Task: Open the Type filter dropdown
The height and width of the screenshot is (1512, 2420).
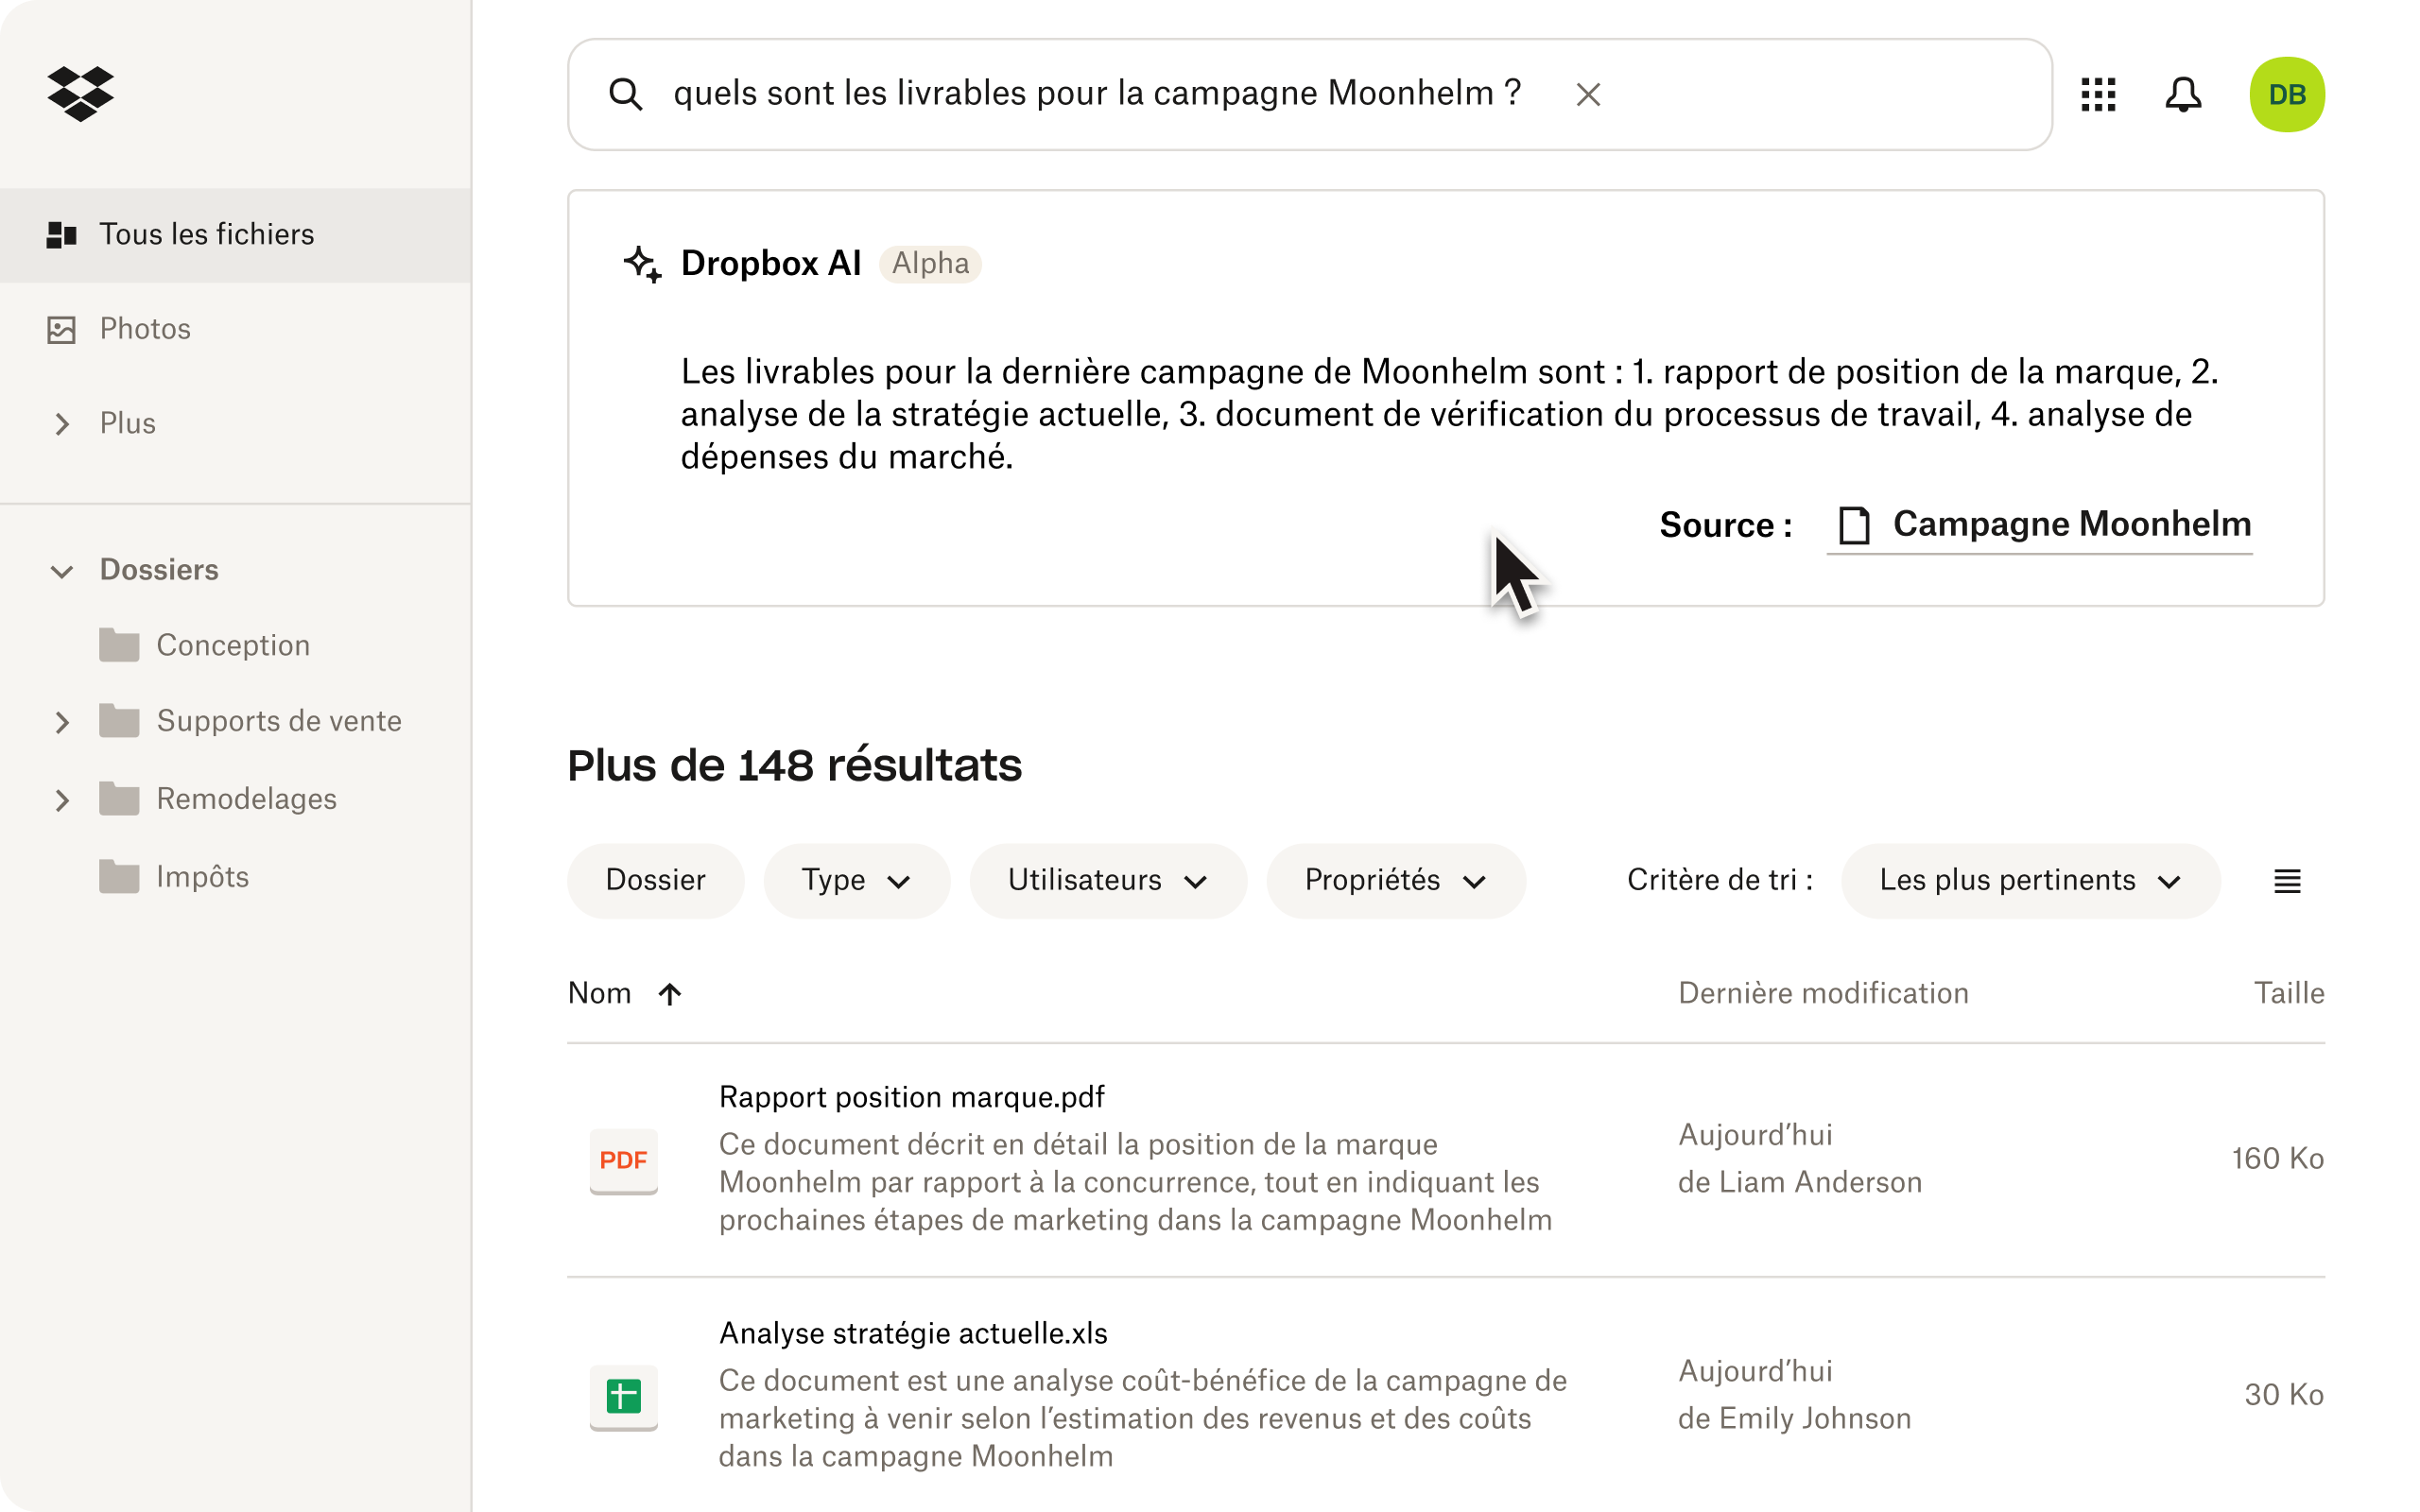Action: pyautogui.click(x=856, y=881)
